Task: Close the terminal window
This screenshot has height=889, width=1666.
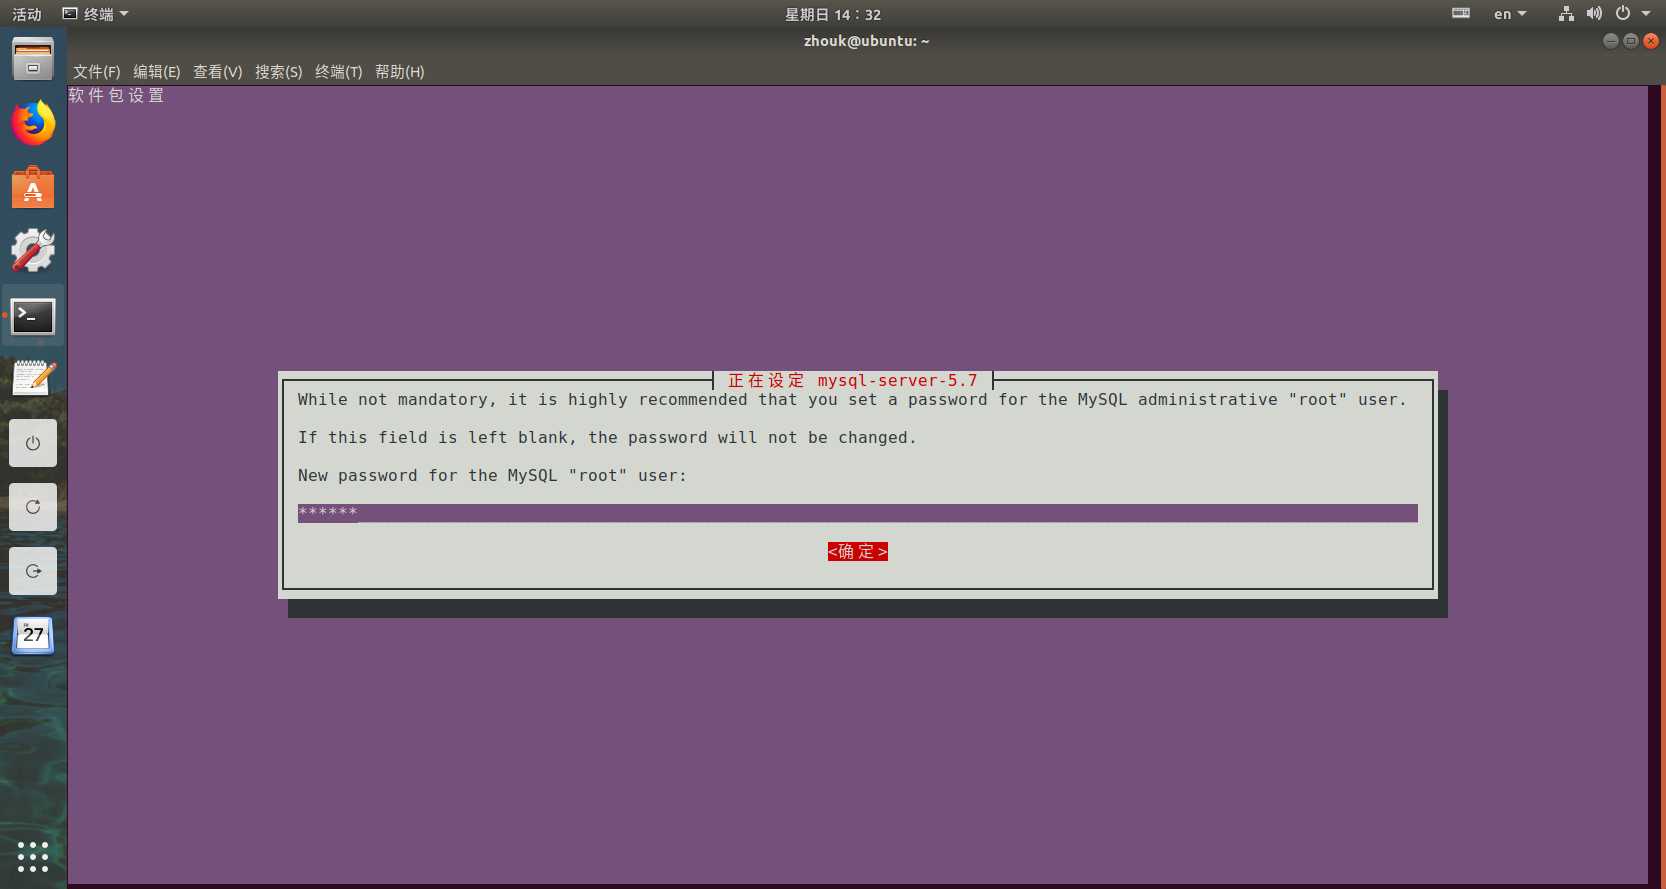Action: tap(1651, 41)
